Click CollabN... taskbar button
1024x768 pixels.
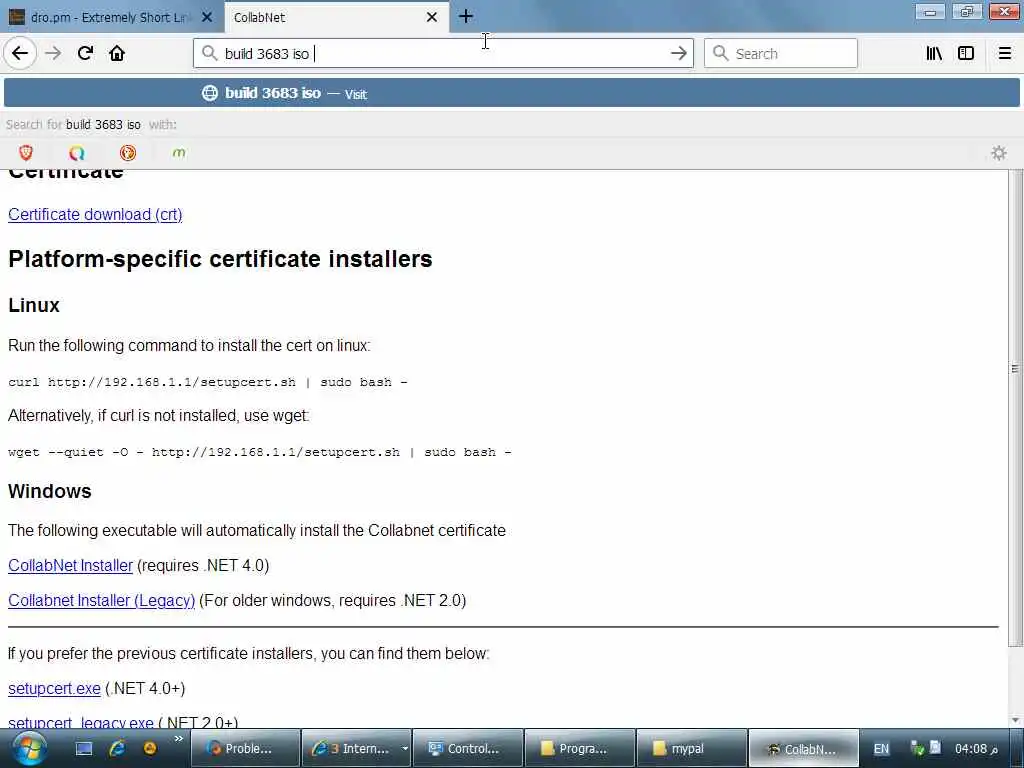[x=803, y=748]
